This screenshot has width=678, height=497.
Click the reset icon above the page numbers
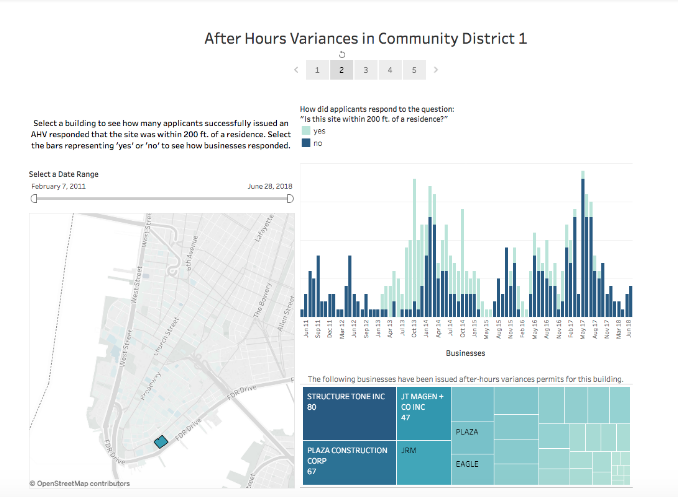341,54
